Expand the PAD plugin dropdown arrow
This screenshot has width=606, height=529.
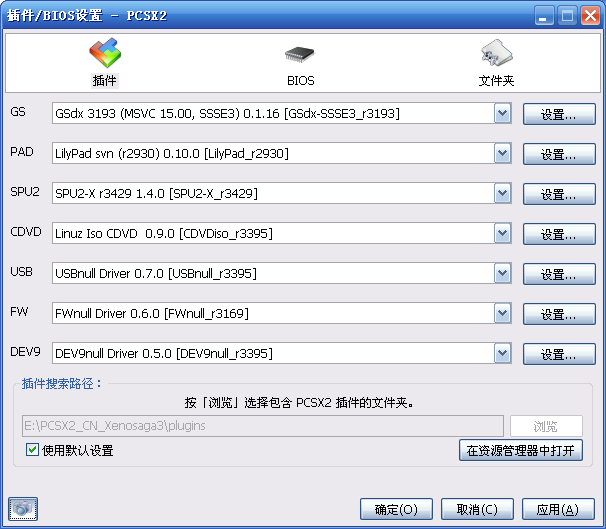(502, 153)
